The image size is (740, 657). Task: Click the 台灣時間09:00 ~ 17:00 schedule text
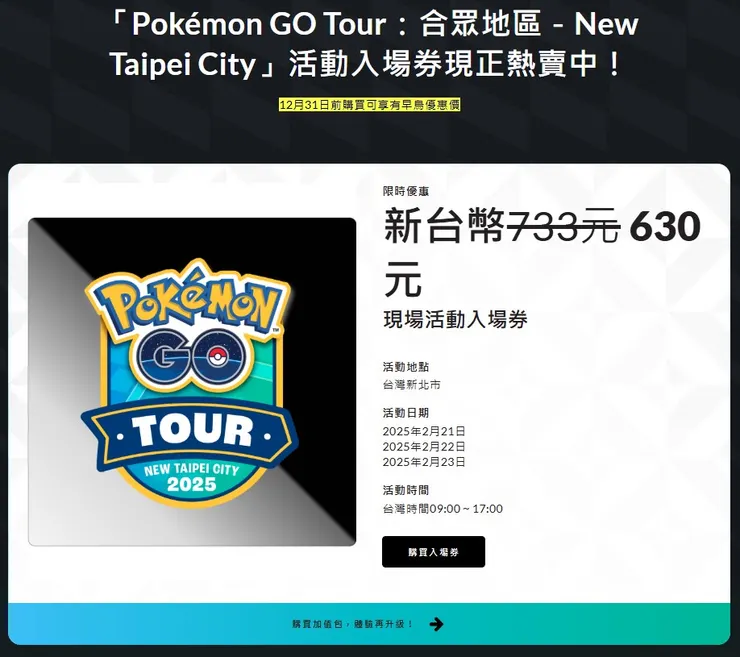point(443,509)
